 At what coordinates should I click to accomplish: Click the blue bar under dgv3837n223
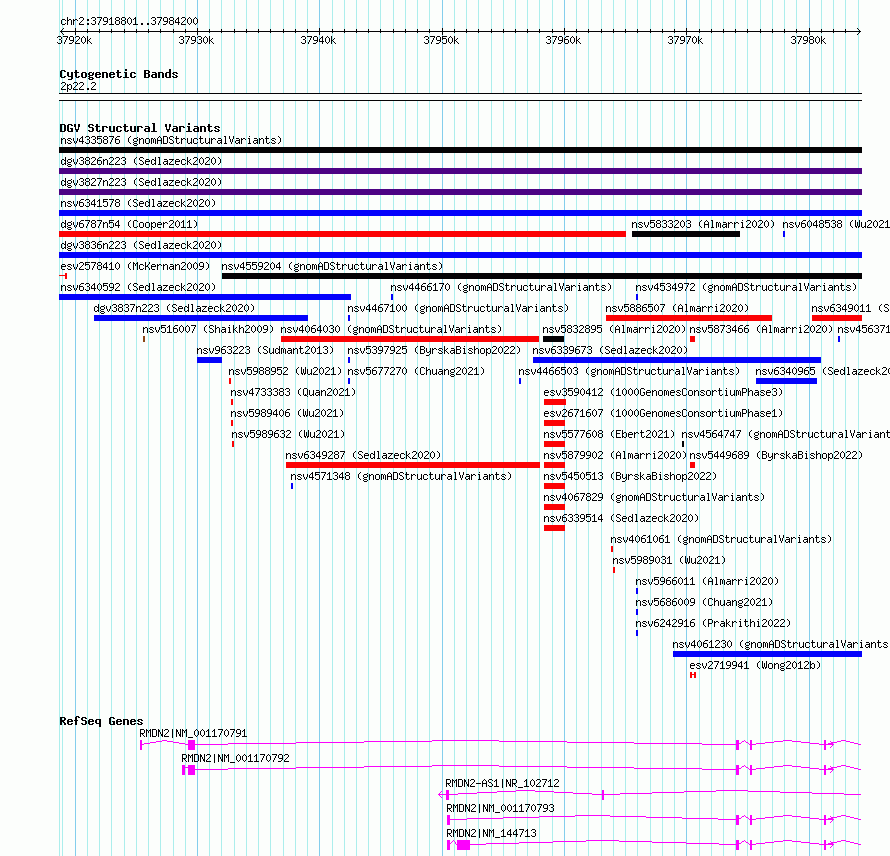point(201,318)
